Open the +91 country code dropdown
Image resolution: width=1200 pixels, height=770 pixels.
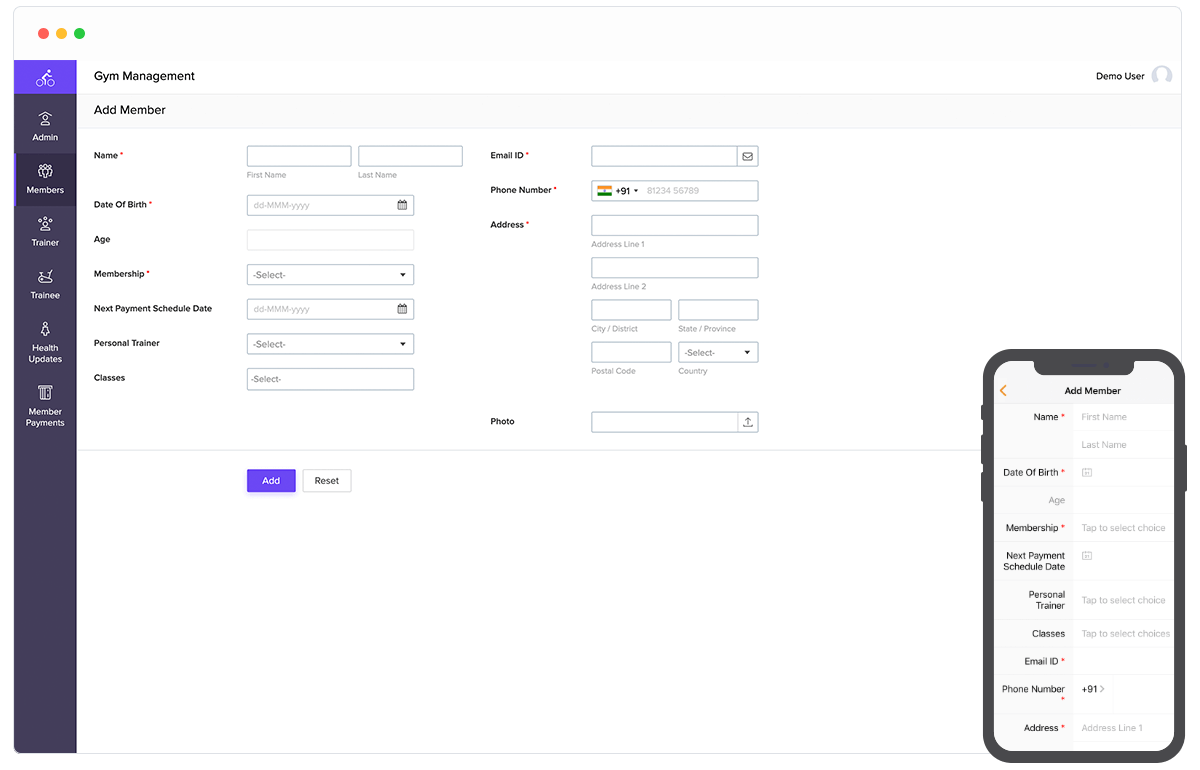pos(627,190)
